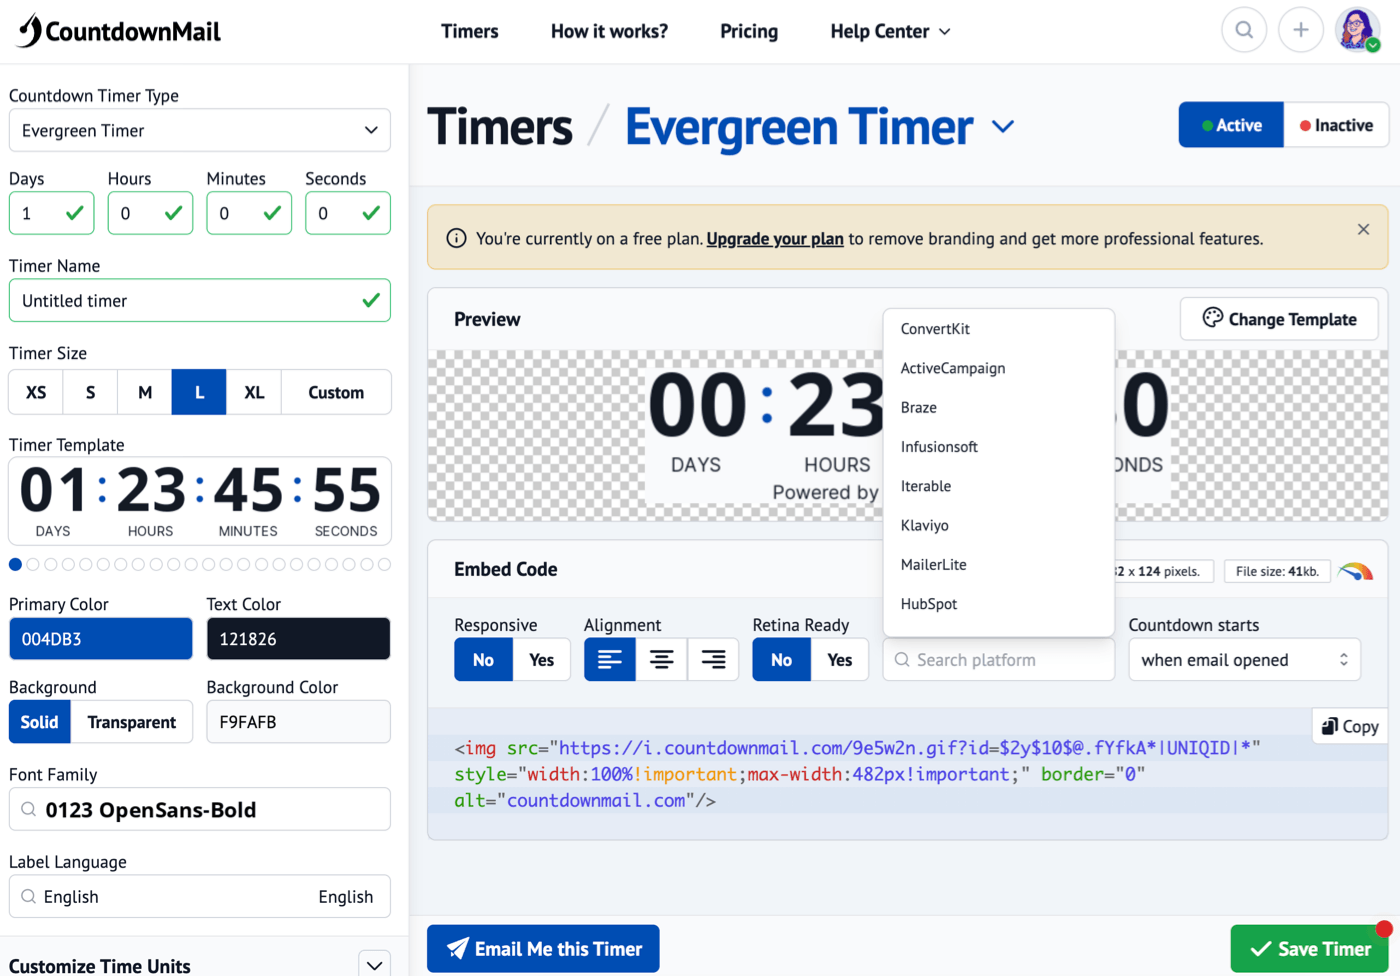This screenshot has width=1400, height=976.
Task: Open Countdown starts dropdown
Action: [1245, 660]
